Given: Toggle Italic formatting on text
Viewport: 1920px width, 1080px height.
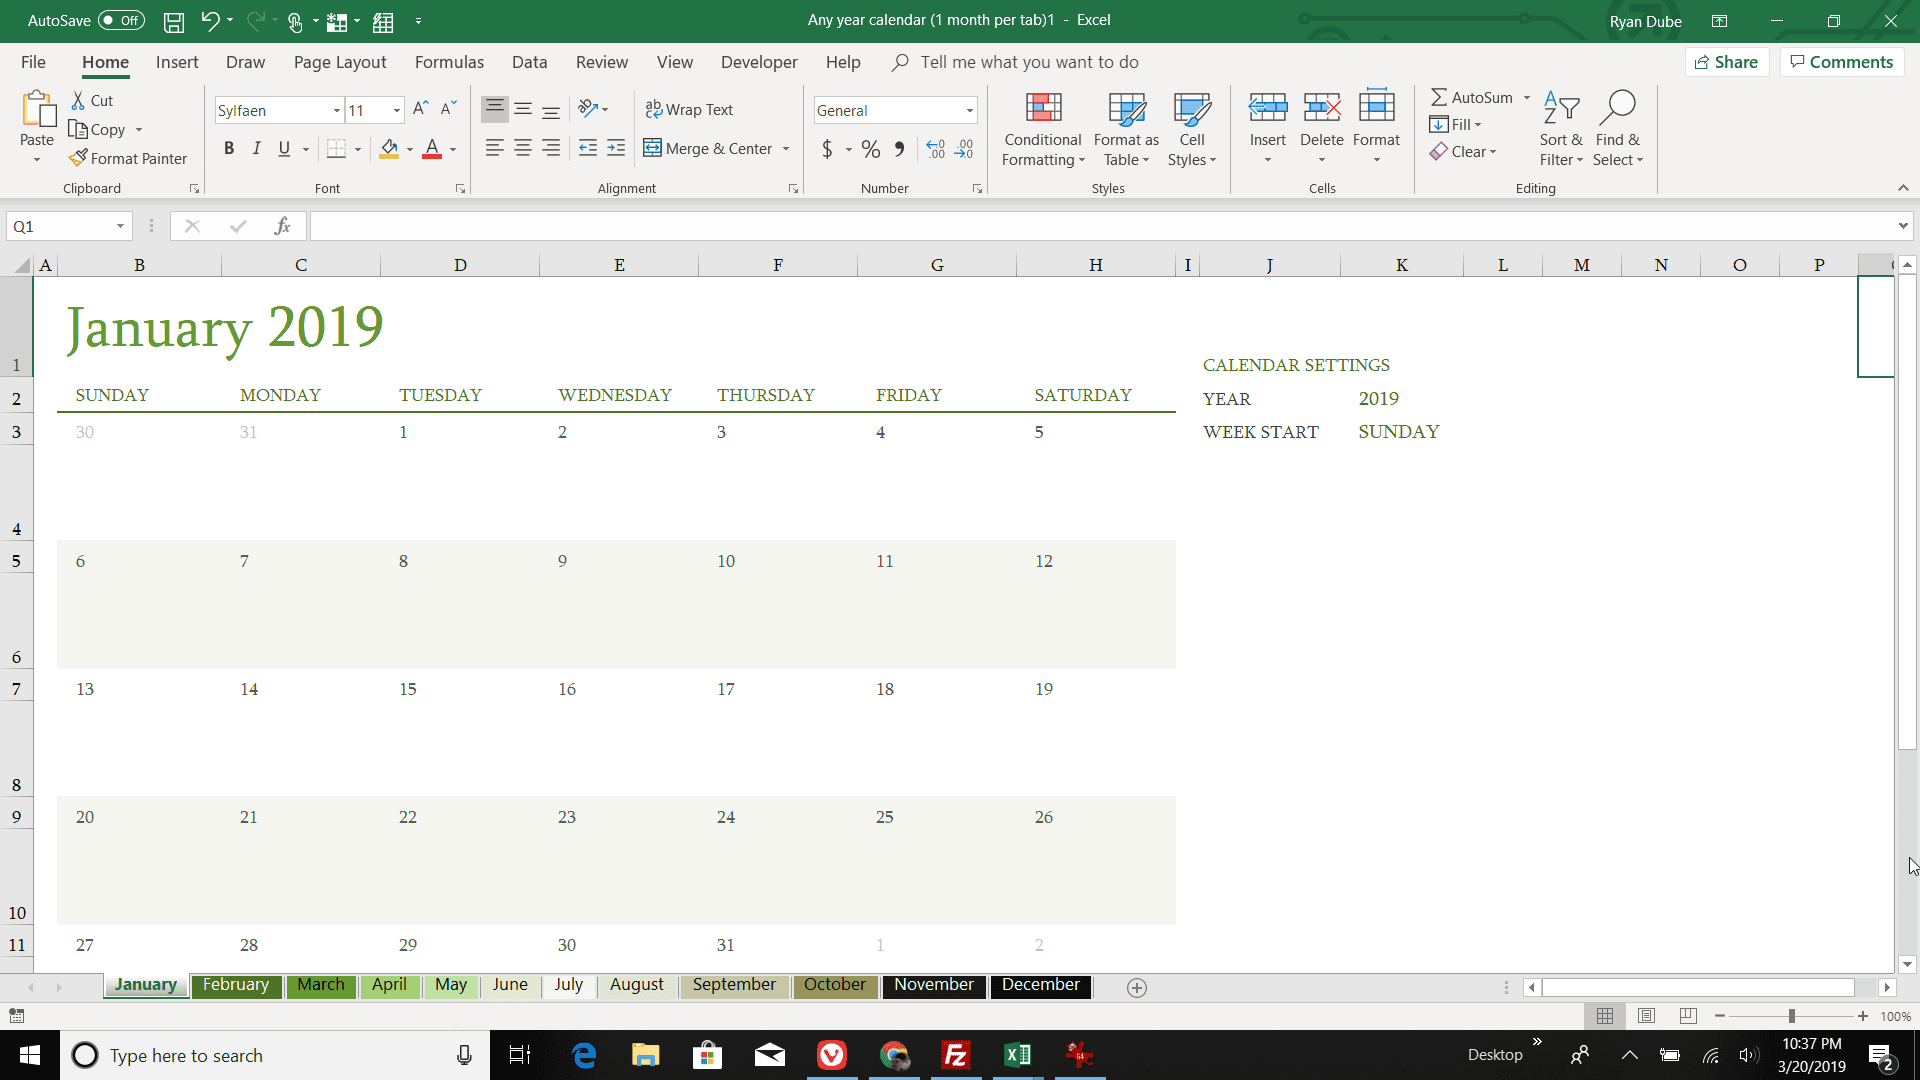Looking at the screenshot, I should (x=257, y=149).
